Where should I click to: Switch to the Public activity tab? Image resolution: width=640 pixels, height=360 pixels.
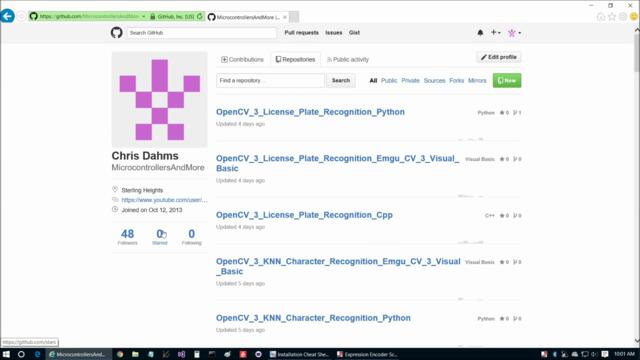coord(348,59)
